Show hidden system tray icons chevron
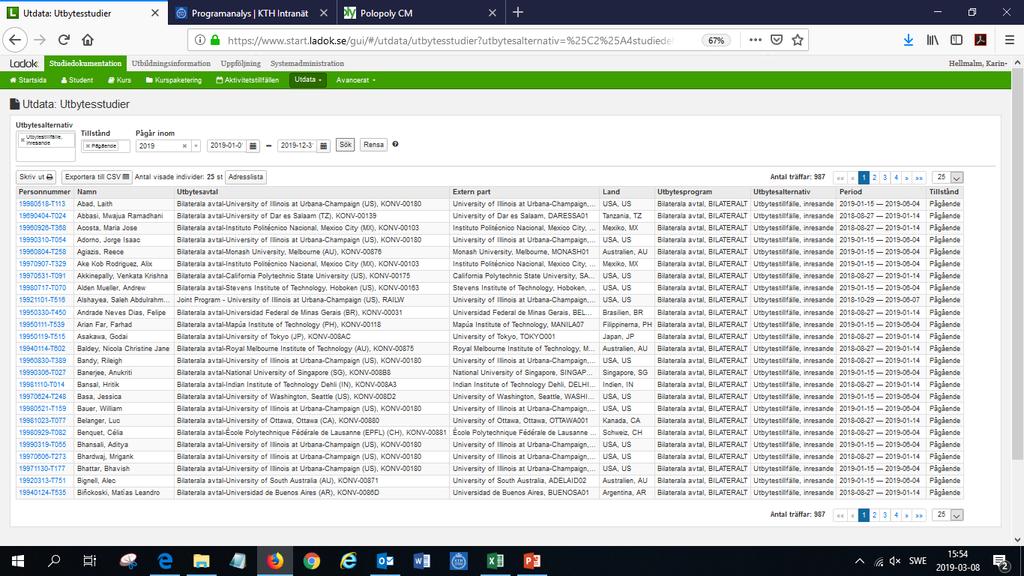 [x=859, y=561]
